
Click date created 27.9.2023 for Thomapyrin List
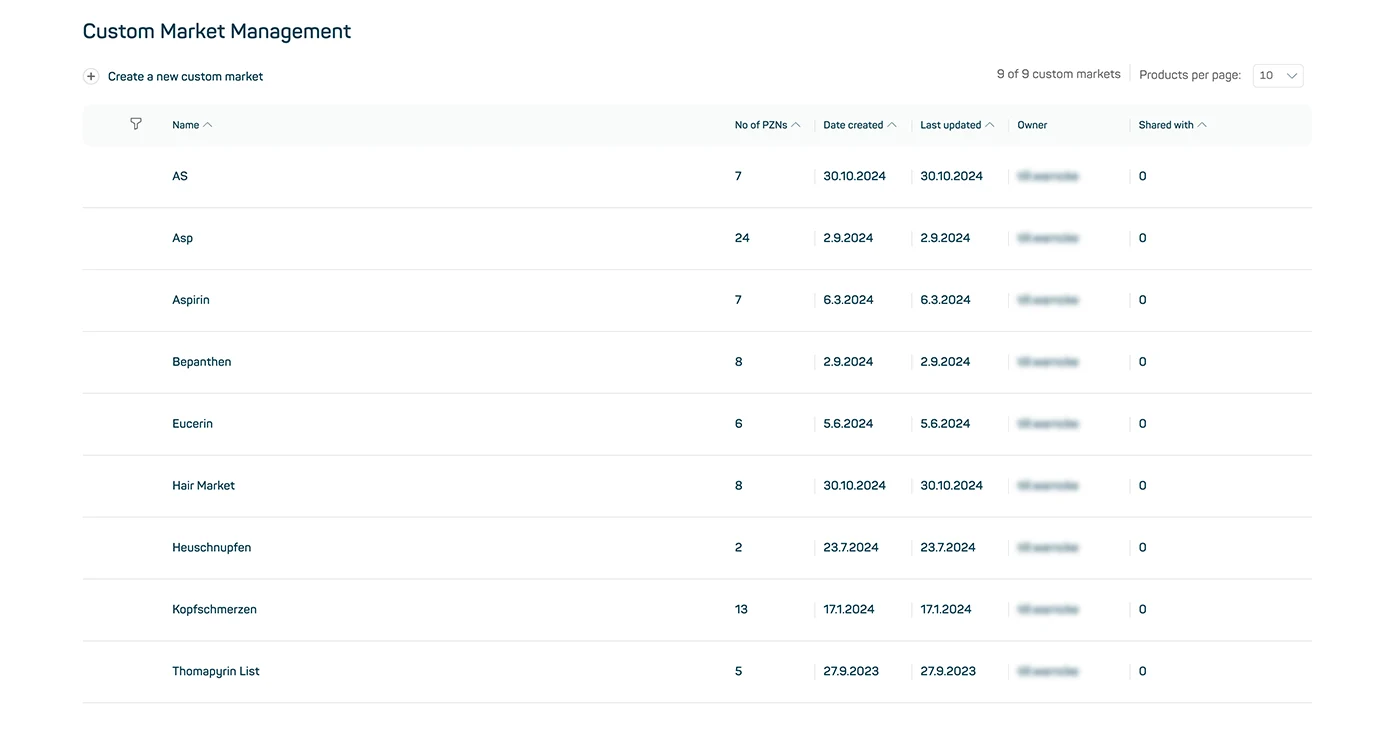[x=851, y=672]
